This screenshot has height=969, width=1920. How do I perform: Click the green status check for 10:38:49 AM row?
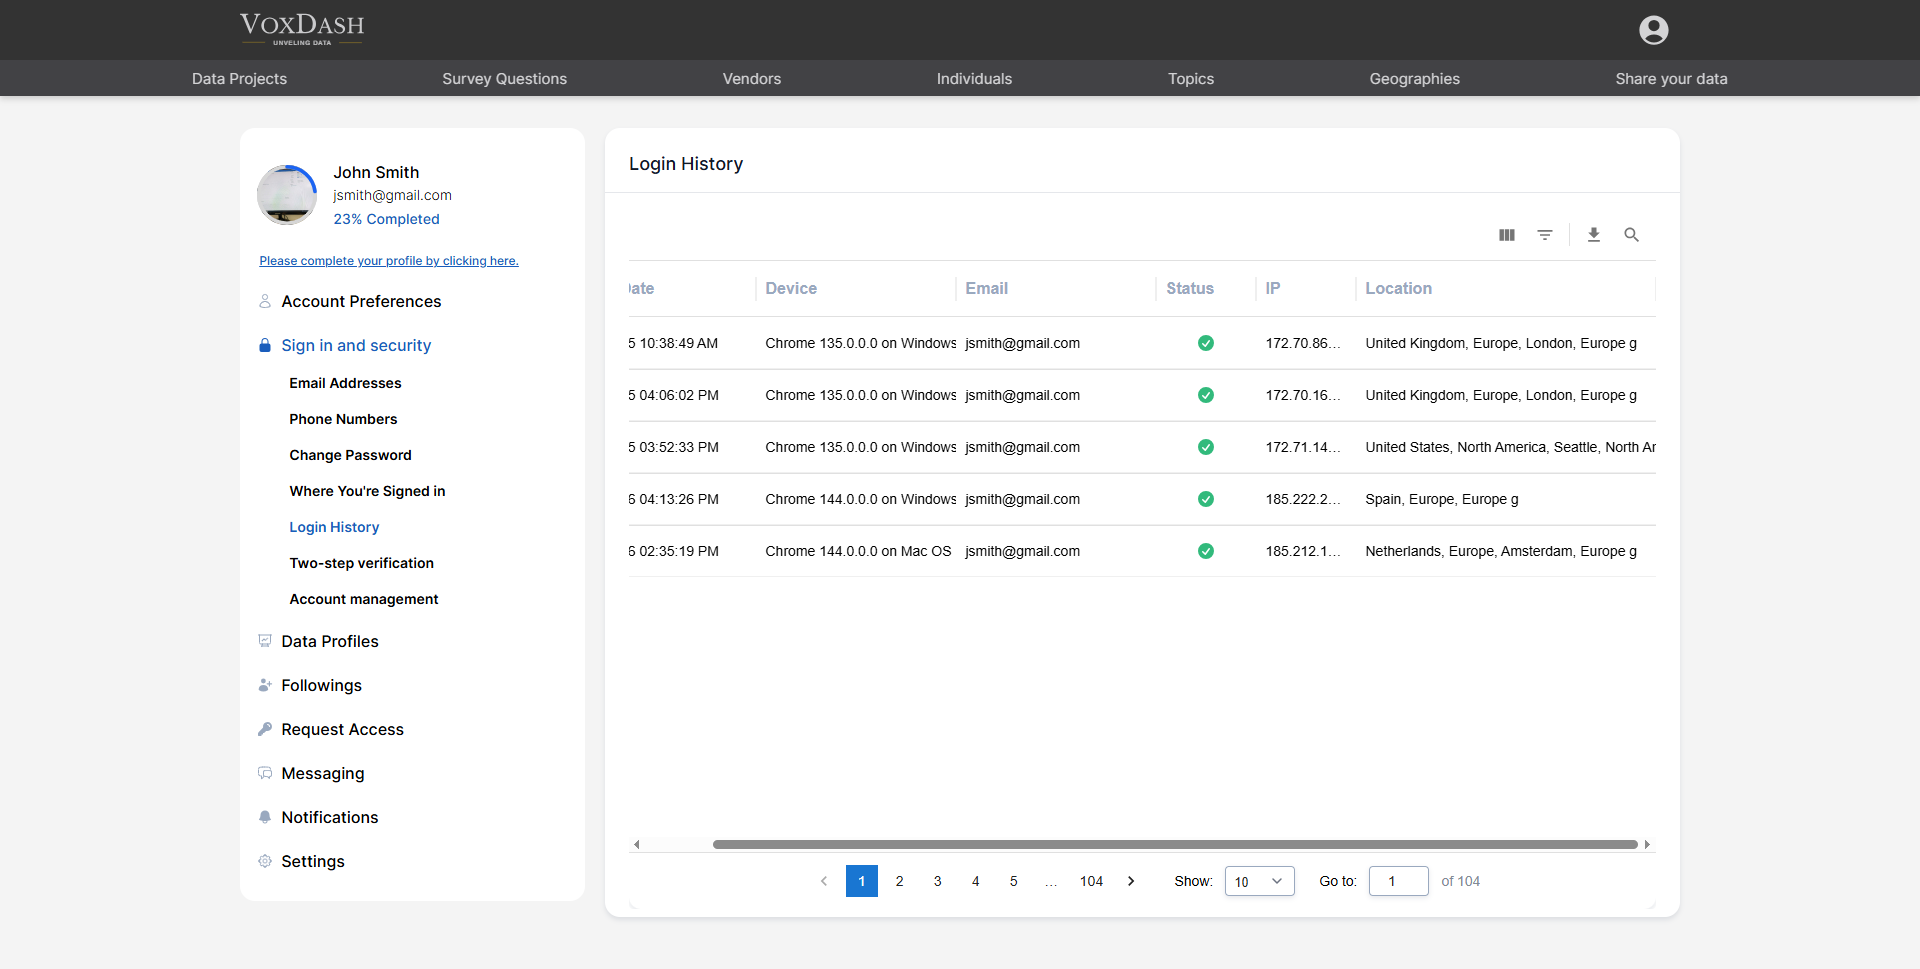[1205, 343]
